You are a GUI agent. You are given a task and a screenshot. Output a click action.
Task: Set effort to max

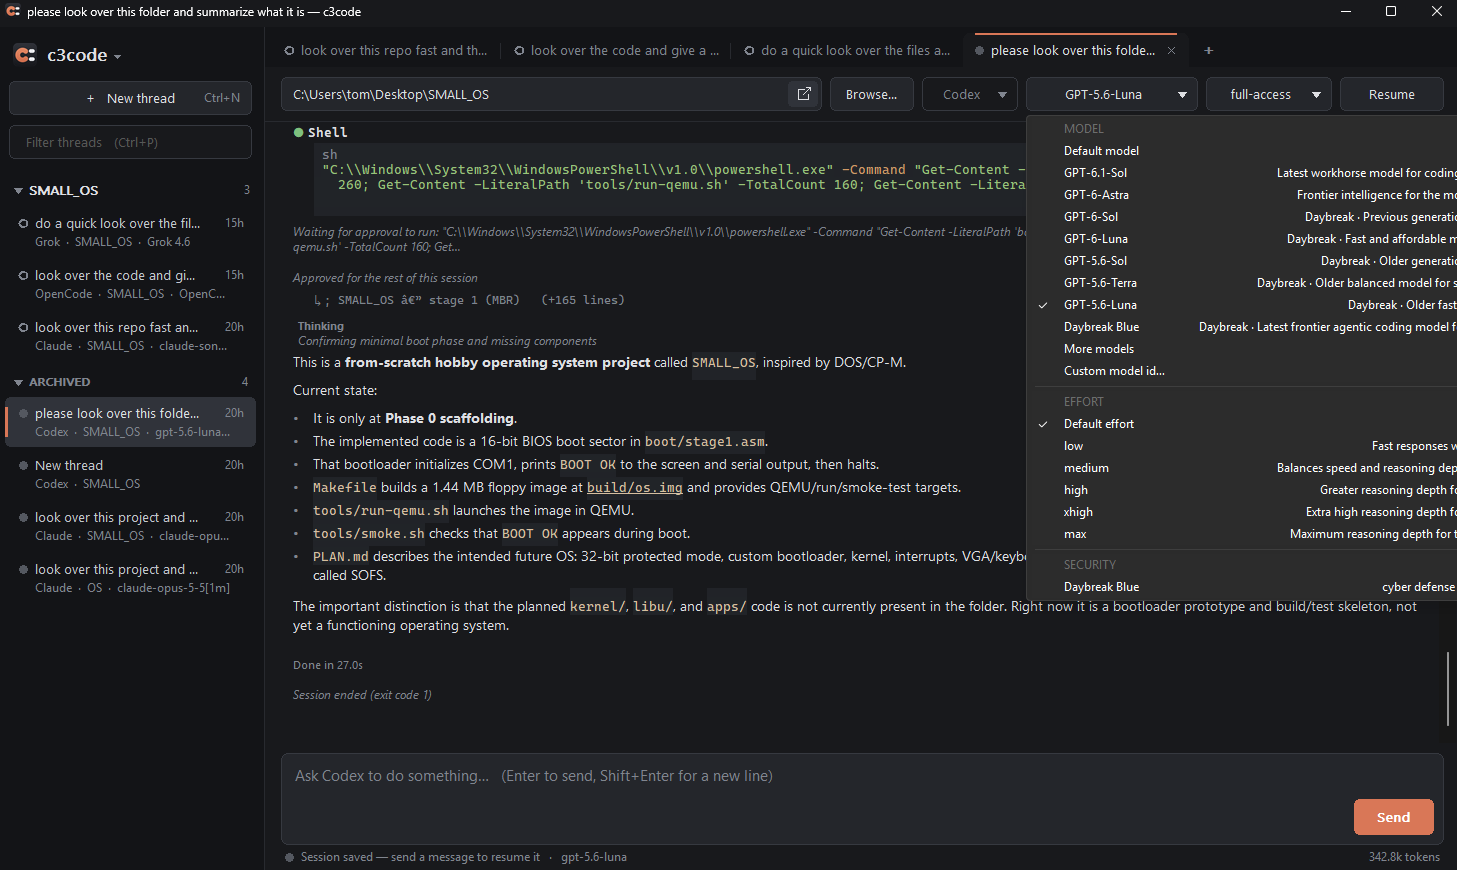tap(1243, 534)
